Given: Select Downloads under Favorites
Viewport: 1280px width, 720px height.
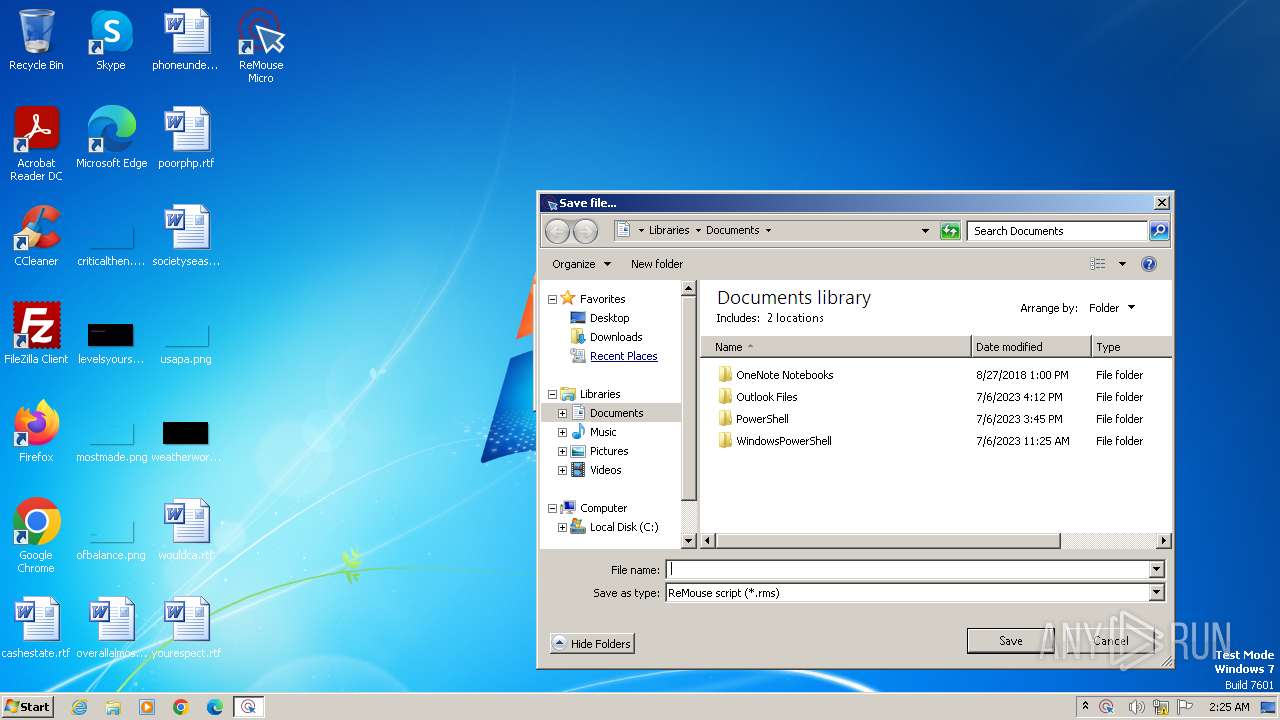Looking at the screenshot, I should 616,337.
